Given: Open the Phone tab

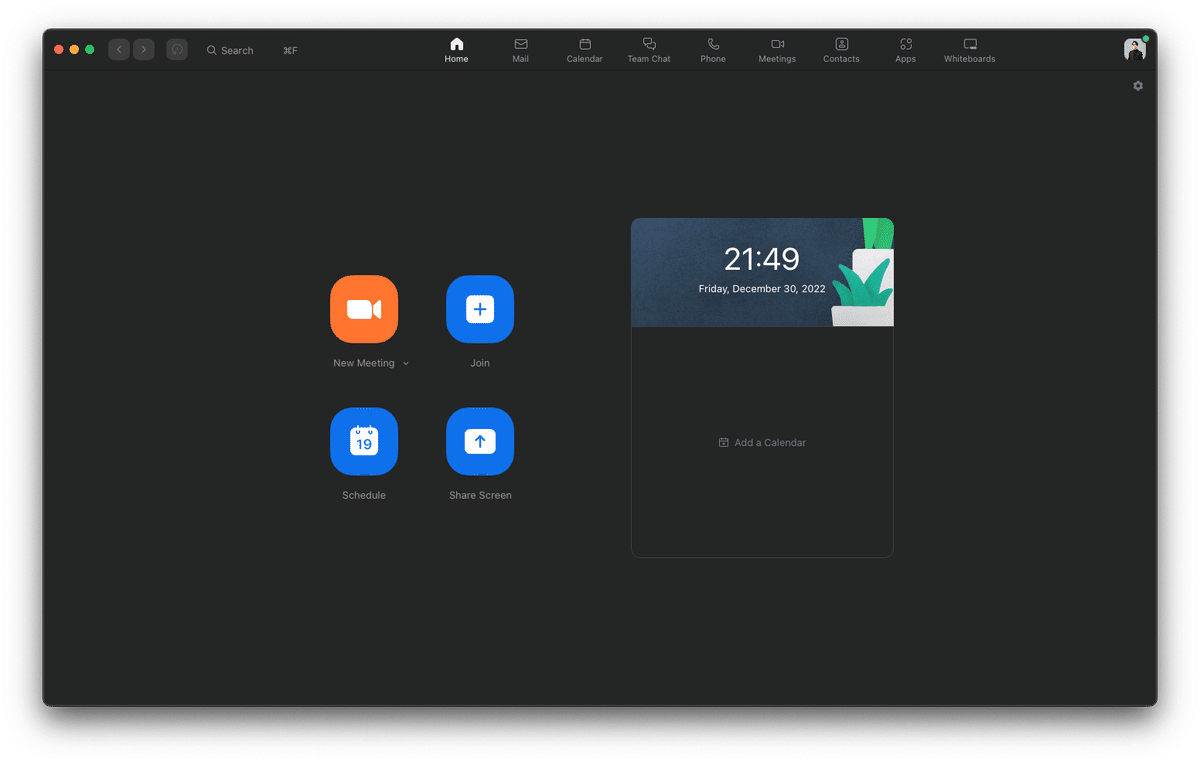Looking at the screenshot, I should pyautogui.click(x=713, y=50).
